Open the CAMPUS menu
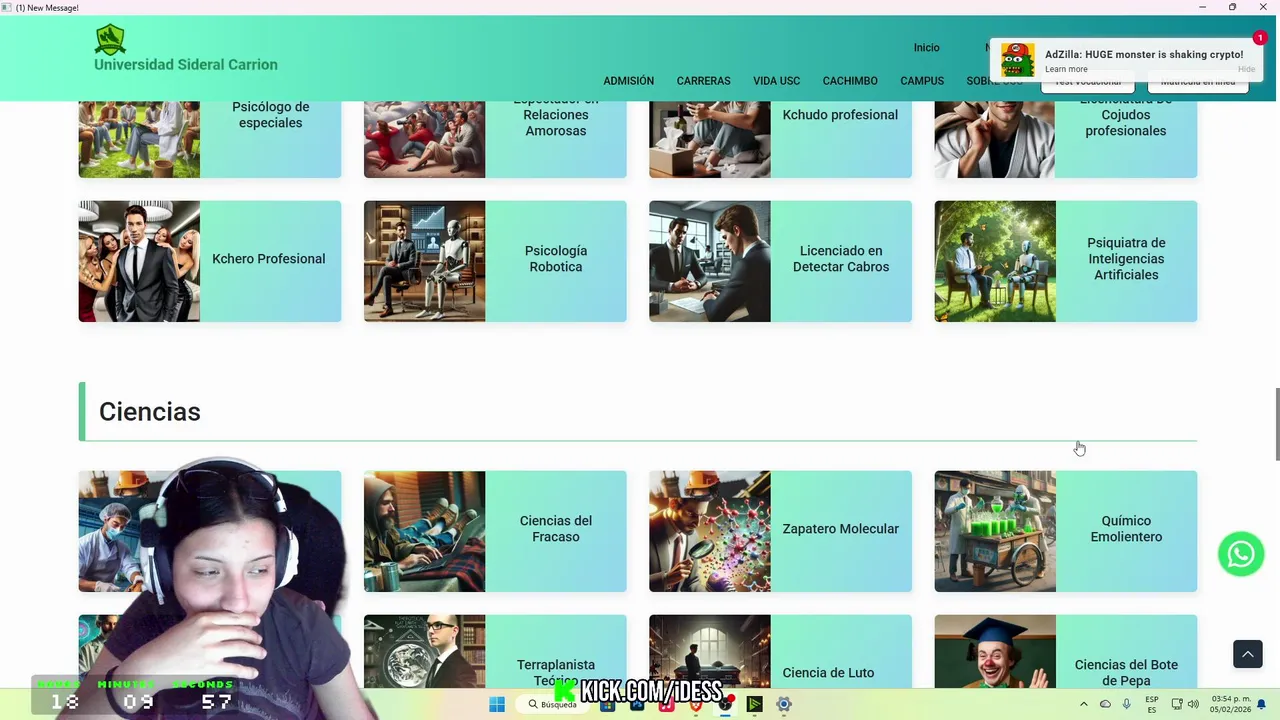The width and height of the screenshot is (1280, 720). (x=922, y=81)
